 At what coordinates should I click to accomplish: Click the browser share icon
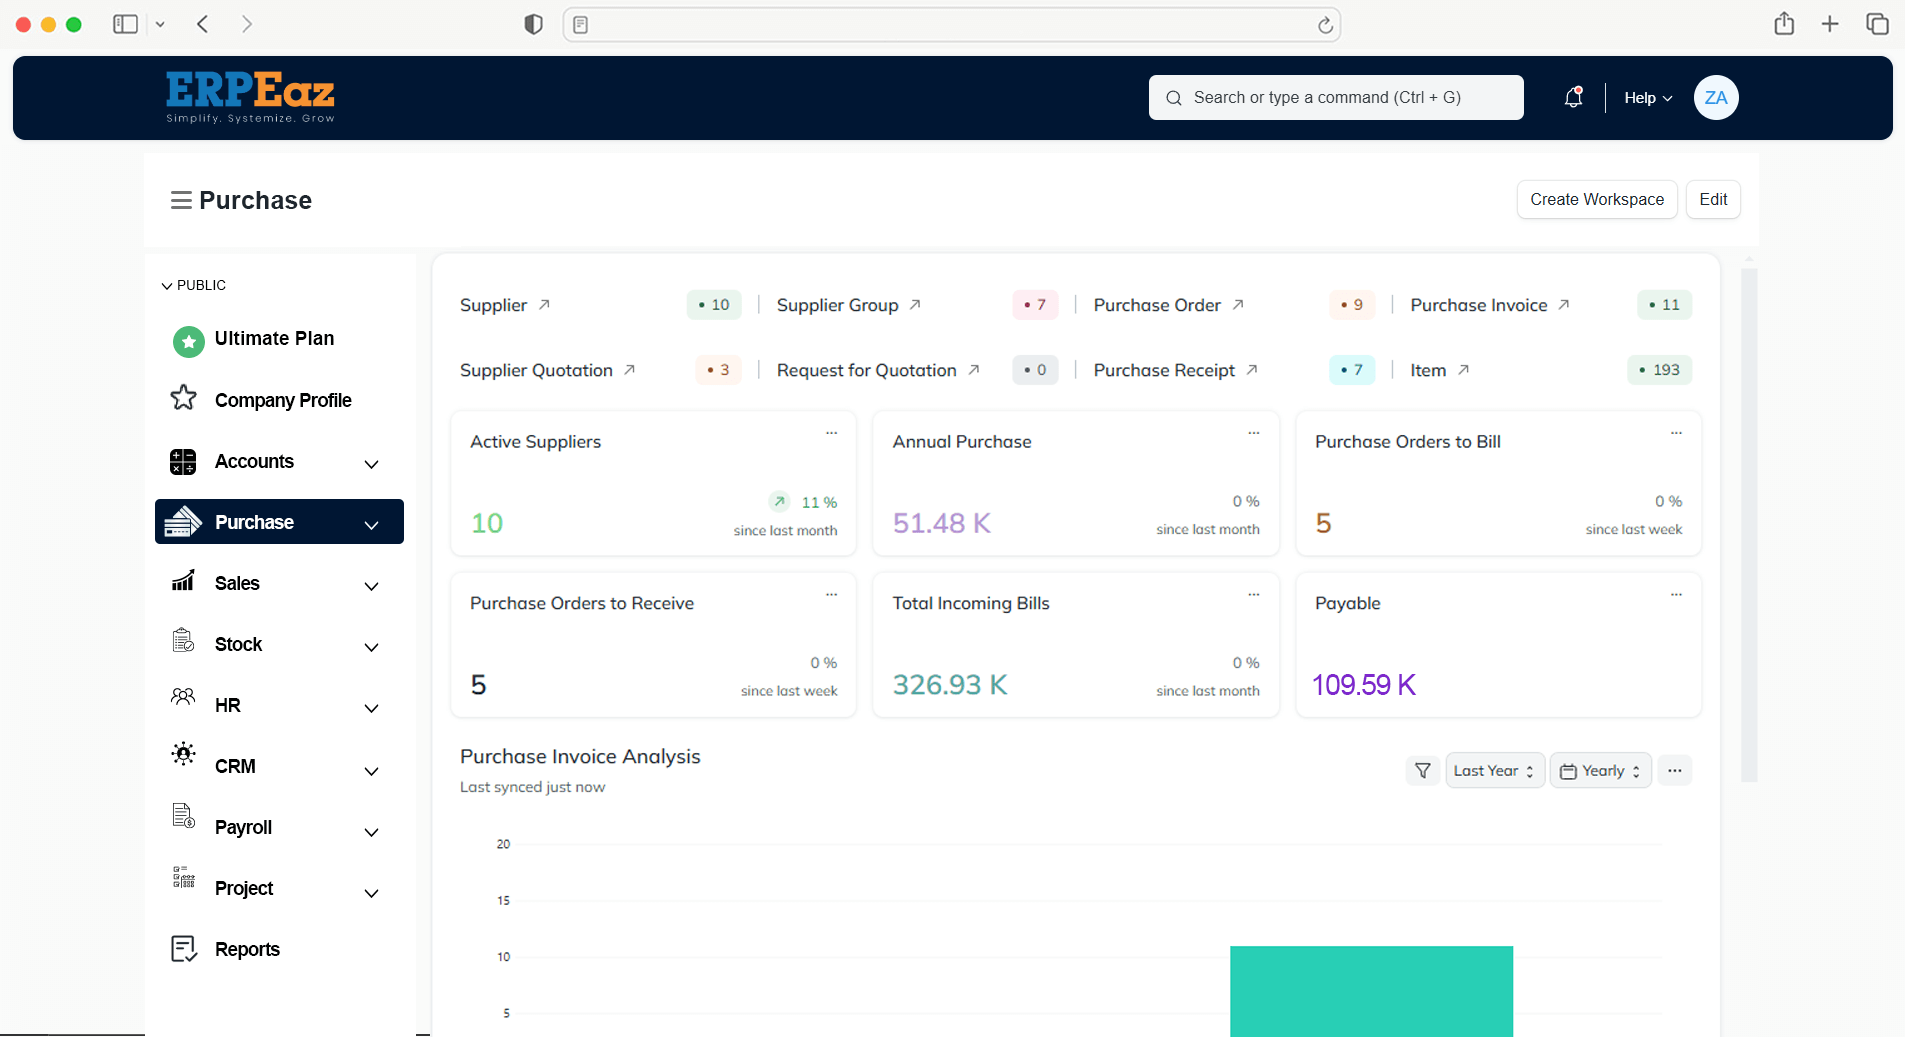[x=1784, y=24]
